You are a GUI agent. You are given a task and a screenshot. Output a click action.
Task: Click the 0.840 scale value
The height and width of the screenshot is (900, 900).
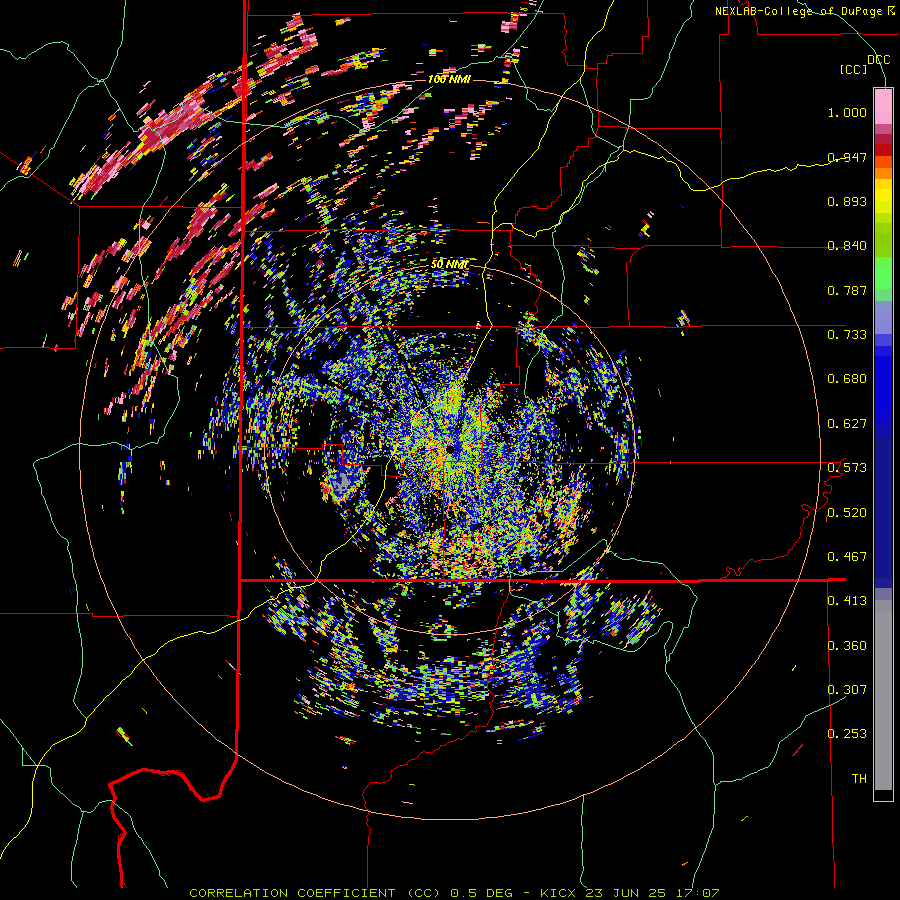[x=847, y=246]
